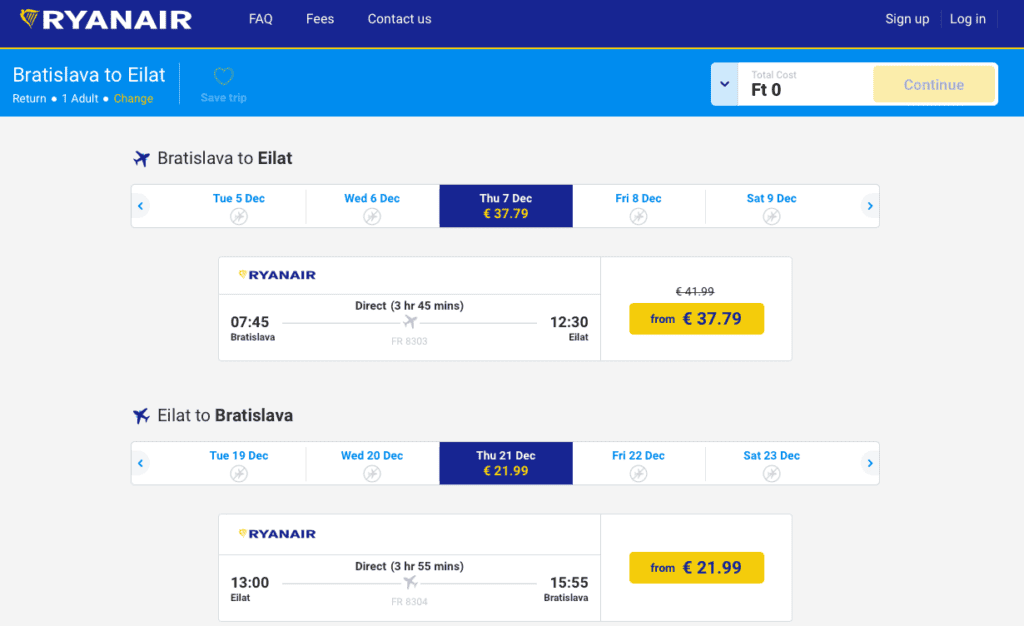Show later outbound dates with right arrow
The image size is (1024, 626).
pos(870,206)
